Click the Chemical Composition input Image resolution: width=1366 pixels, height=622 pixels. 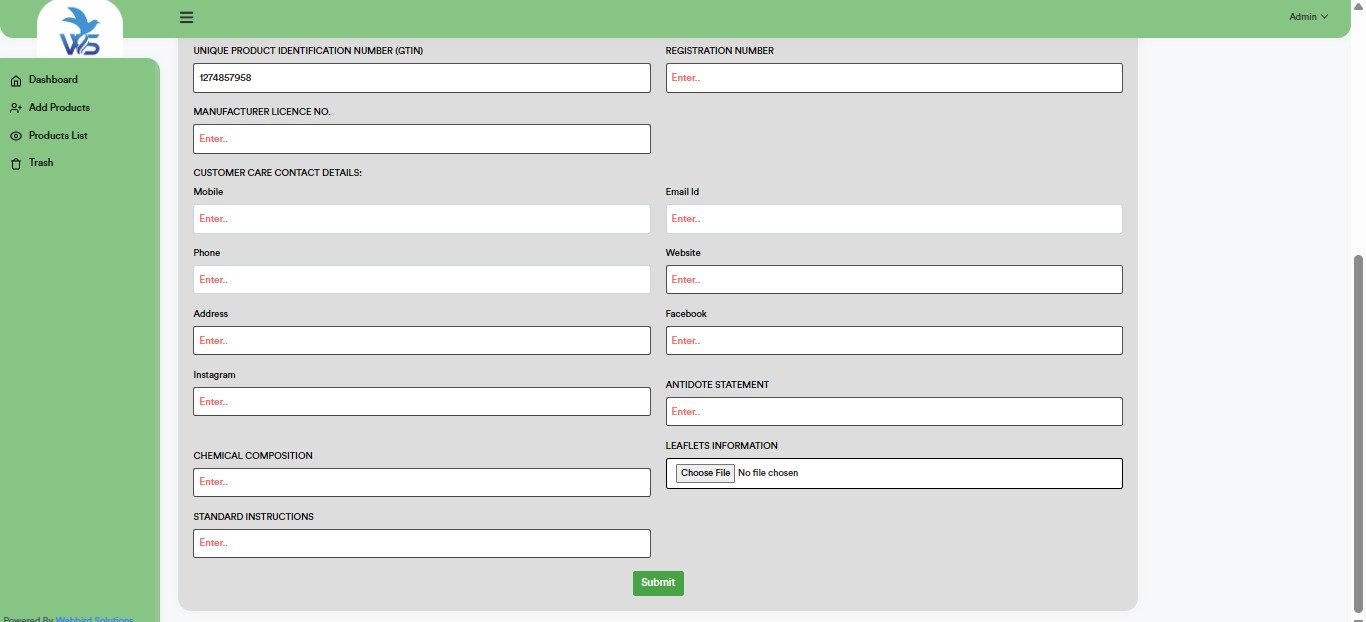[421, 482]
